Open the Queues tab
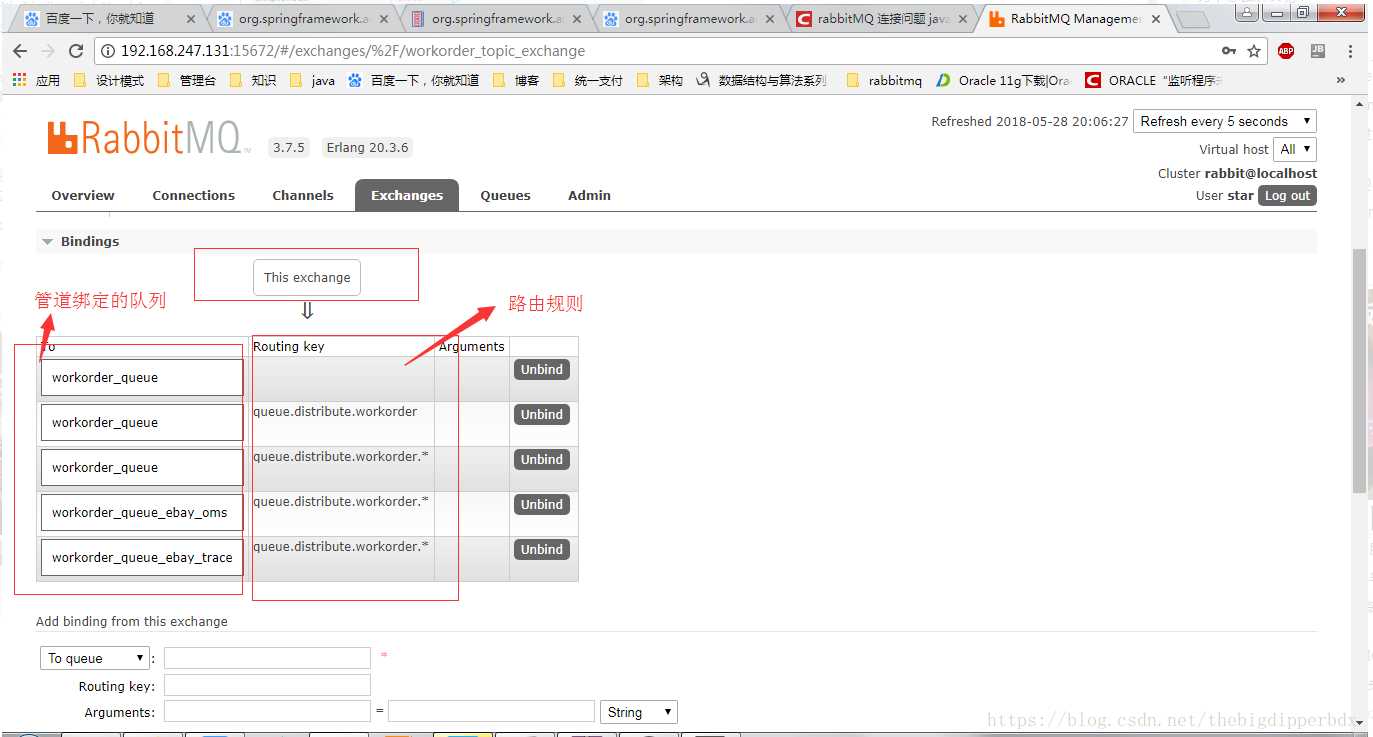 pyautogui.click(x=505, y=195)
